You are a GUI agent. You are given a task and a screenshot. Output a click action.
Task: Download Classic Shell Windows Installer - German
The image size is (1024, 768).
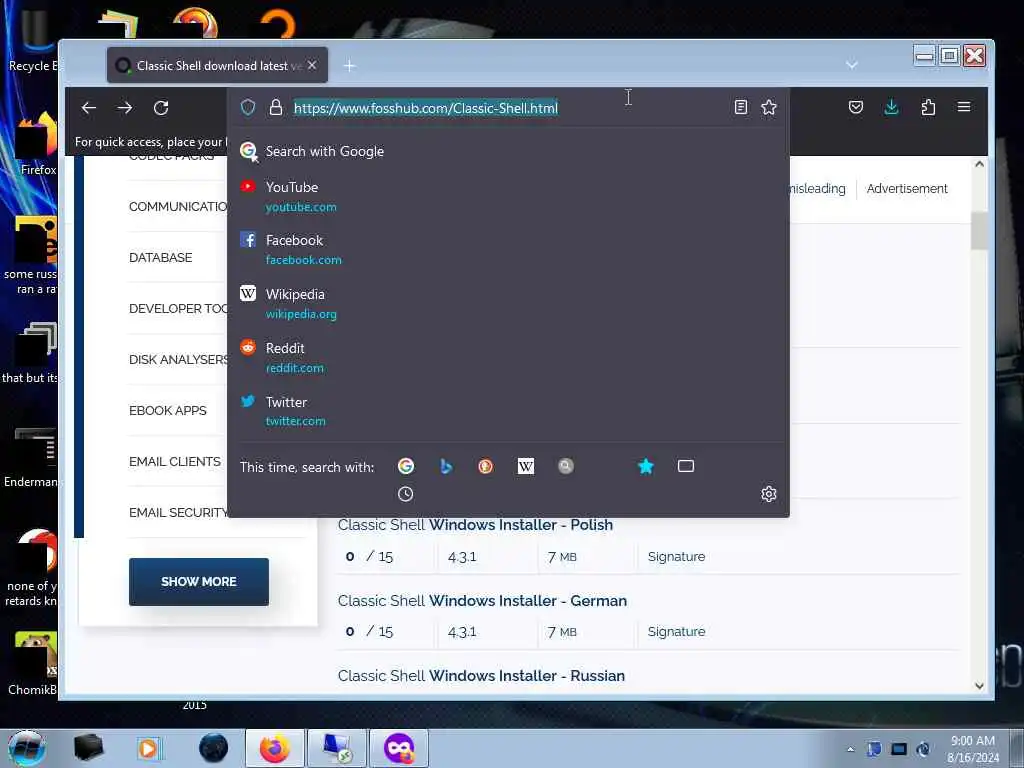tap(482, 600)
